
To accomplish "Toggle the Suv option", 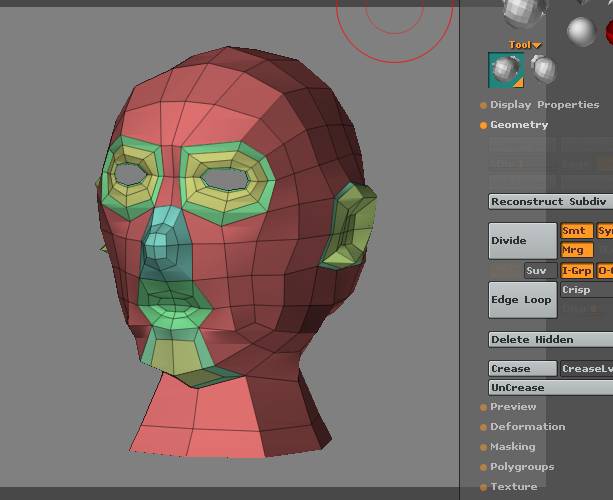I will (540, 271).
